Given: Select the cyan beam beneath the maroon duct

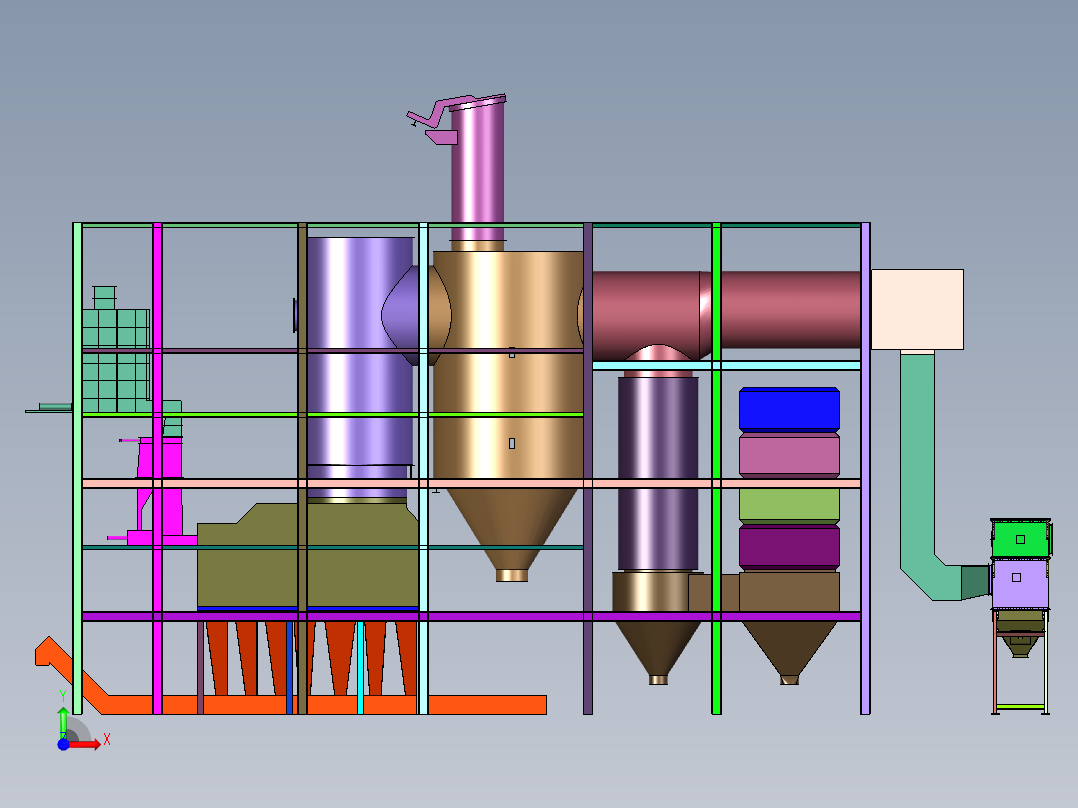Looking at the screenshot, I should pyautogui.click(x=726, y=366).
